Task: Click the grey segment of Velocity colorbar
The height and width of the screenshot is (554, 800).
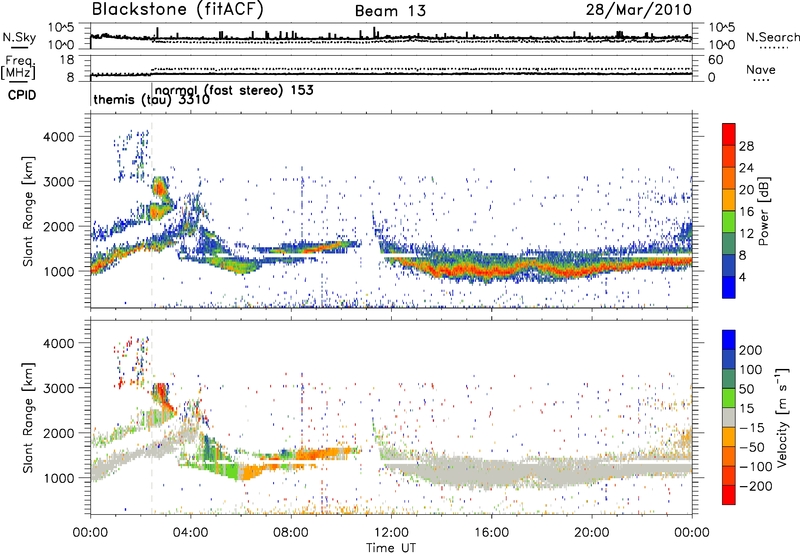Action: point(729,417)
